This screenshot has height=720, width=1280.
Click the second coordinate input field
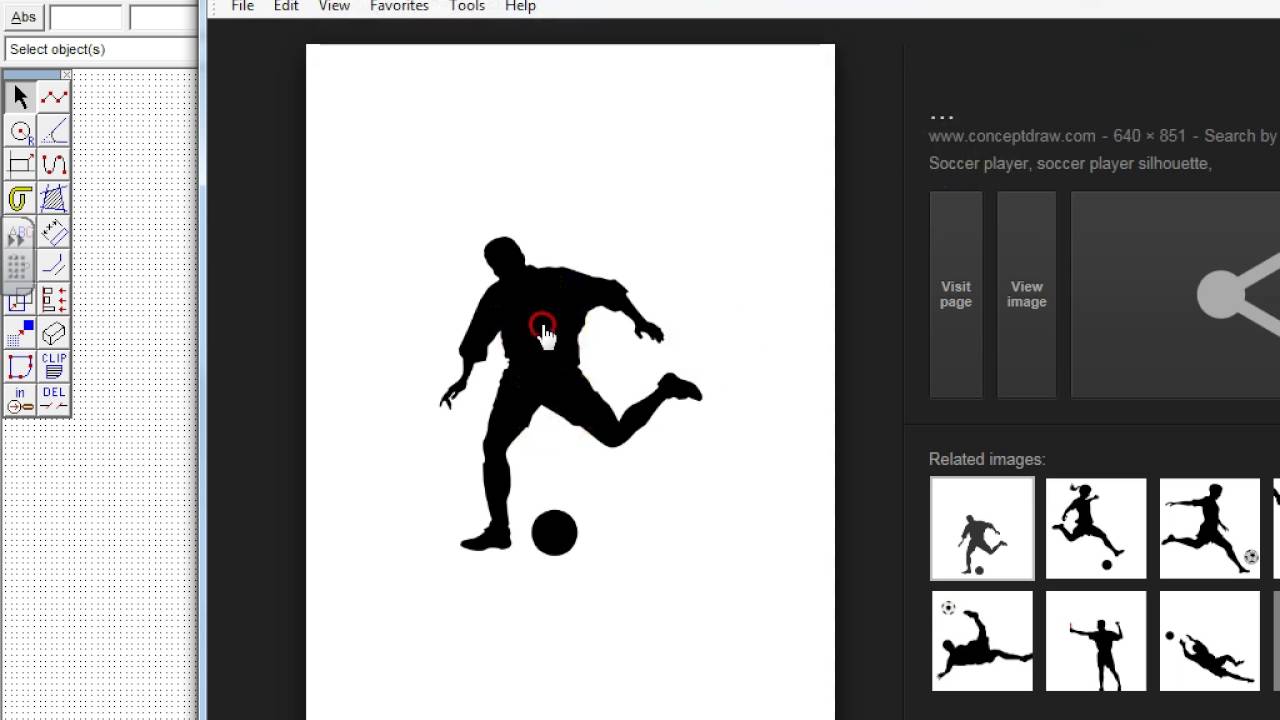pos(163,18)
